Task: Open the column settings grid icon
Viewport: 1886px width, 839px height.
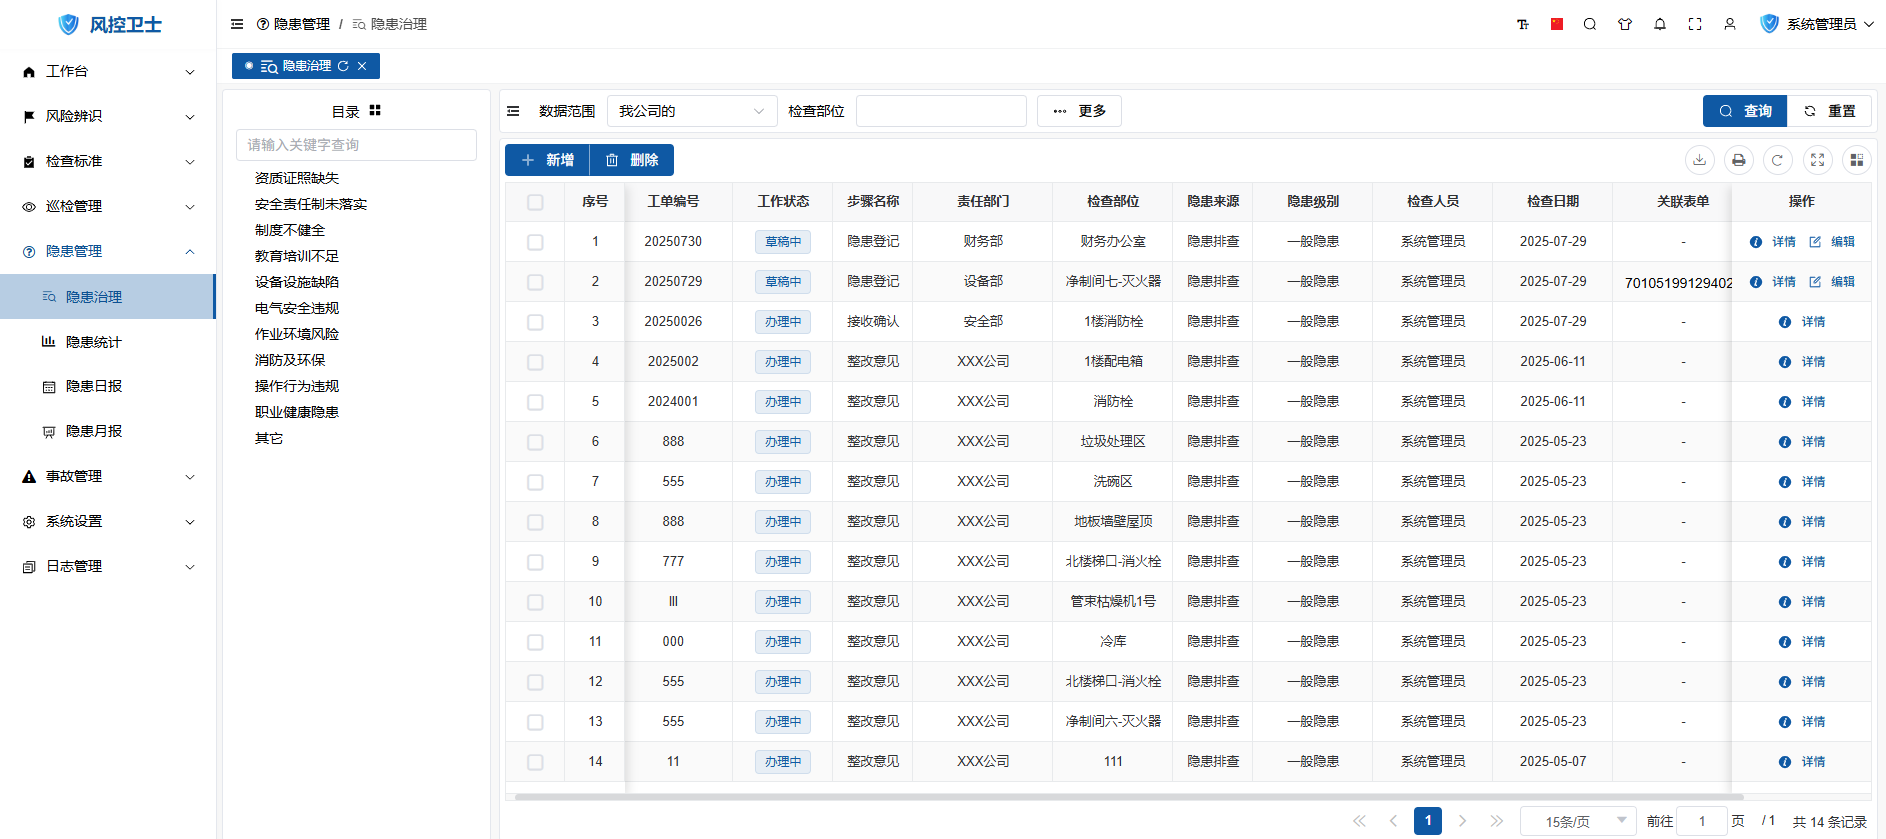Action: tap(1856, 160)
